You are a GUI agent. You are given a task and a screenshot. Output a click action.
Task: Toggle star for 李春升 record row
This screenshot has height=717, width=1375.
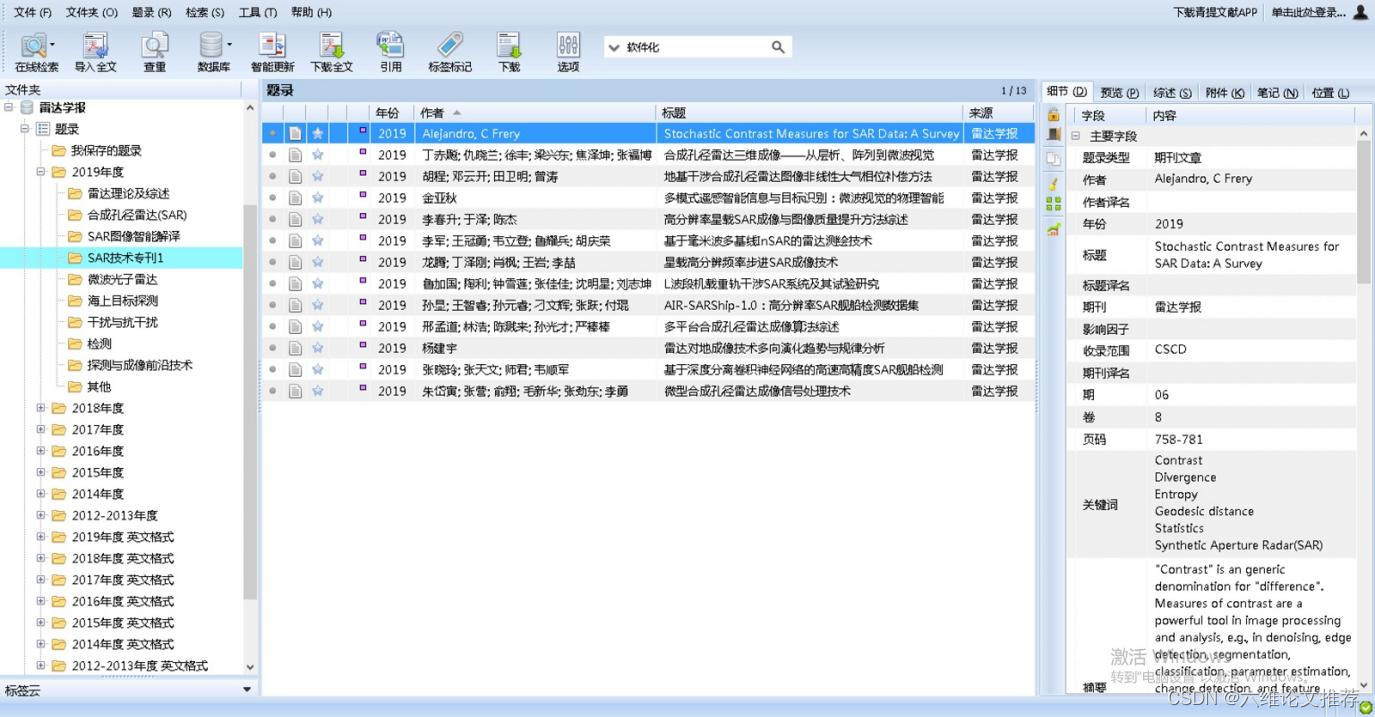pos(317,219)
